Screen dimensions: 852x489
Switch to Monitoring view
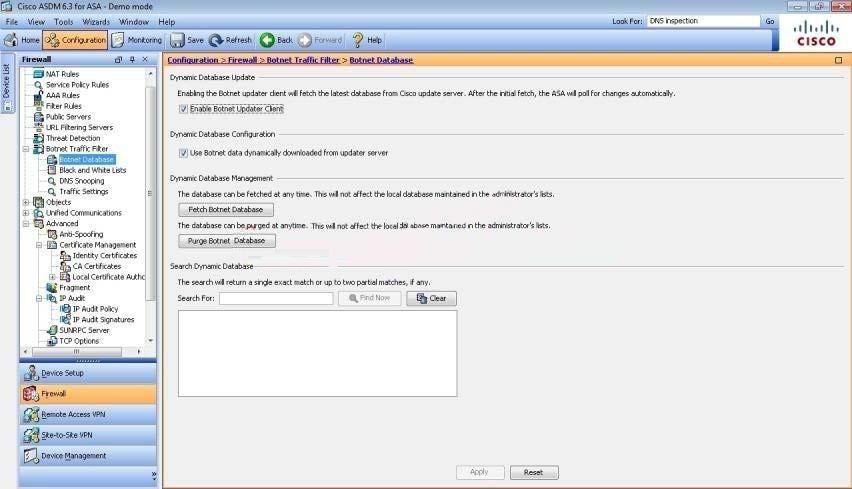[137, 40]
